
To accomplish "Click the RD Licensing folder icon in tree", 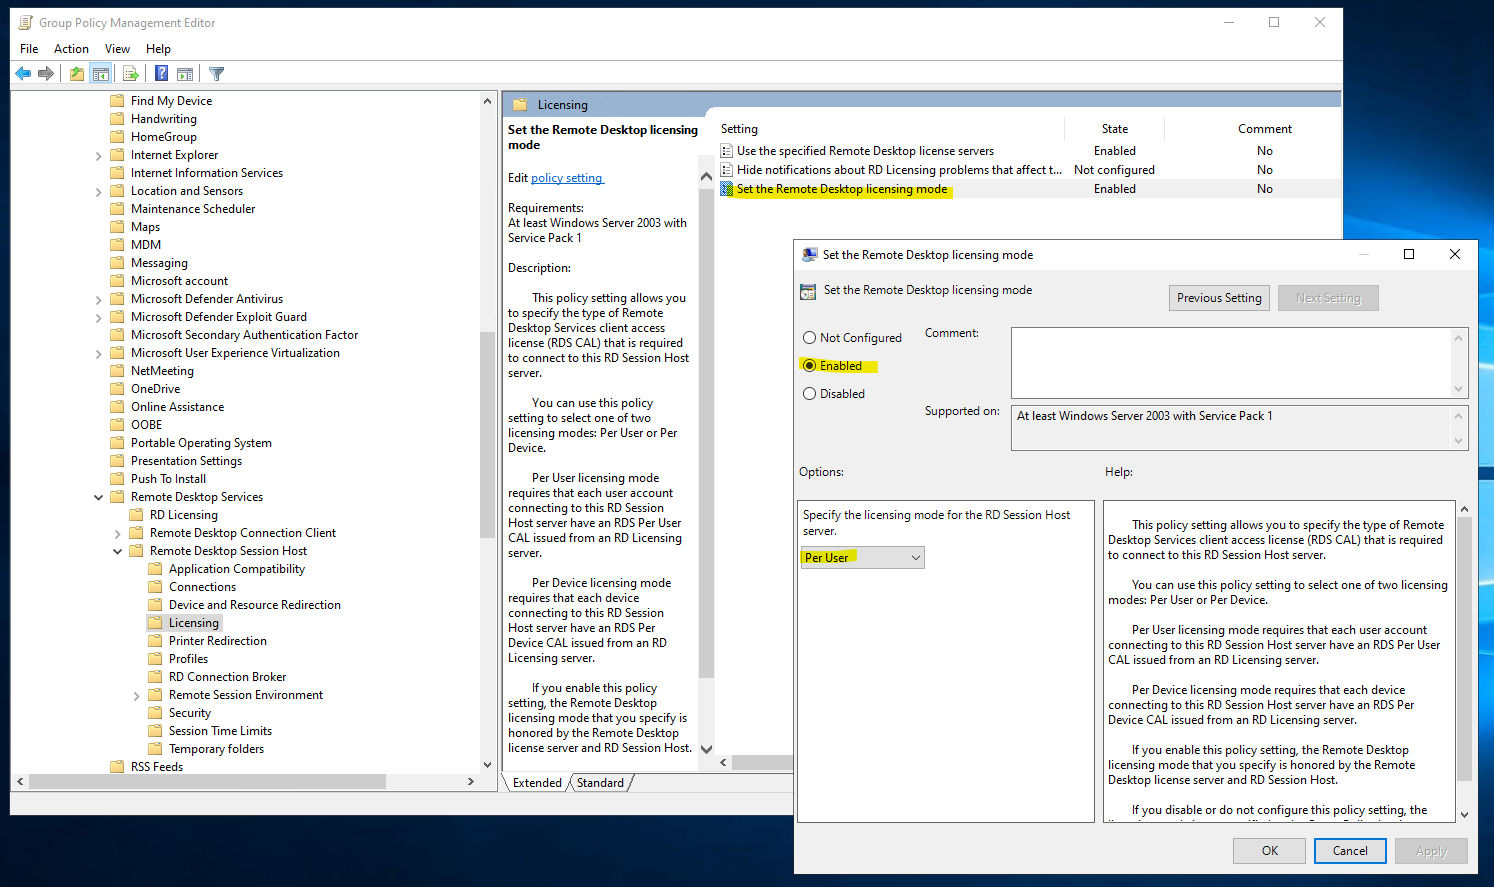I will 136,514.
